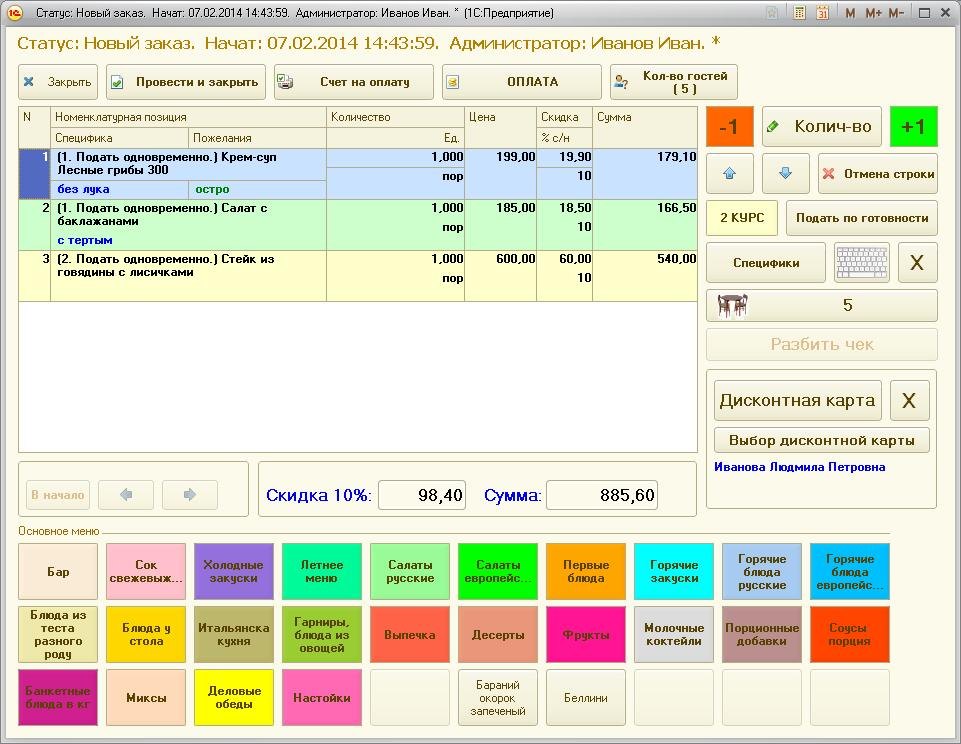Select Первые блюда category
This screenshot has height=744, width=961.
click(586, 571)
